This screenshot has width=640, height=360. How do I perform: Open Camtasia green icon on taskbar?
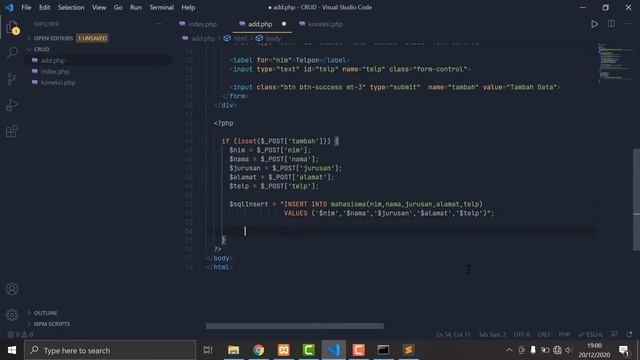[309, 350]
